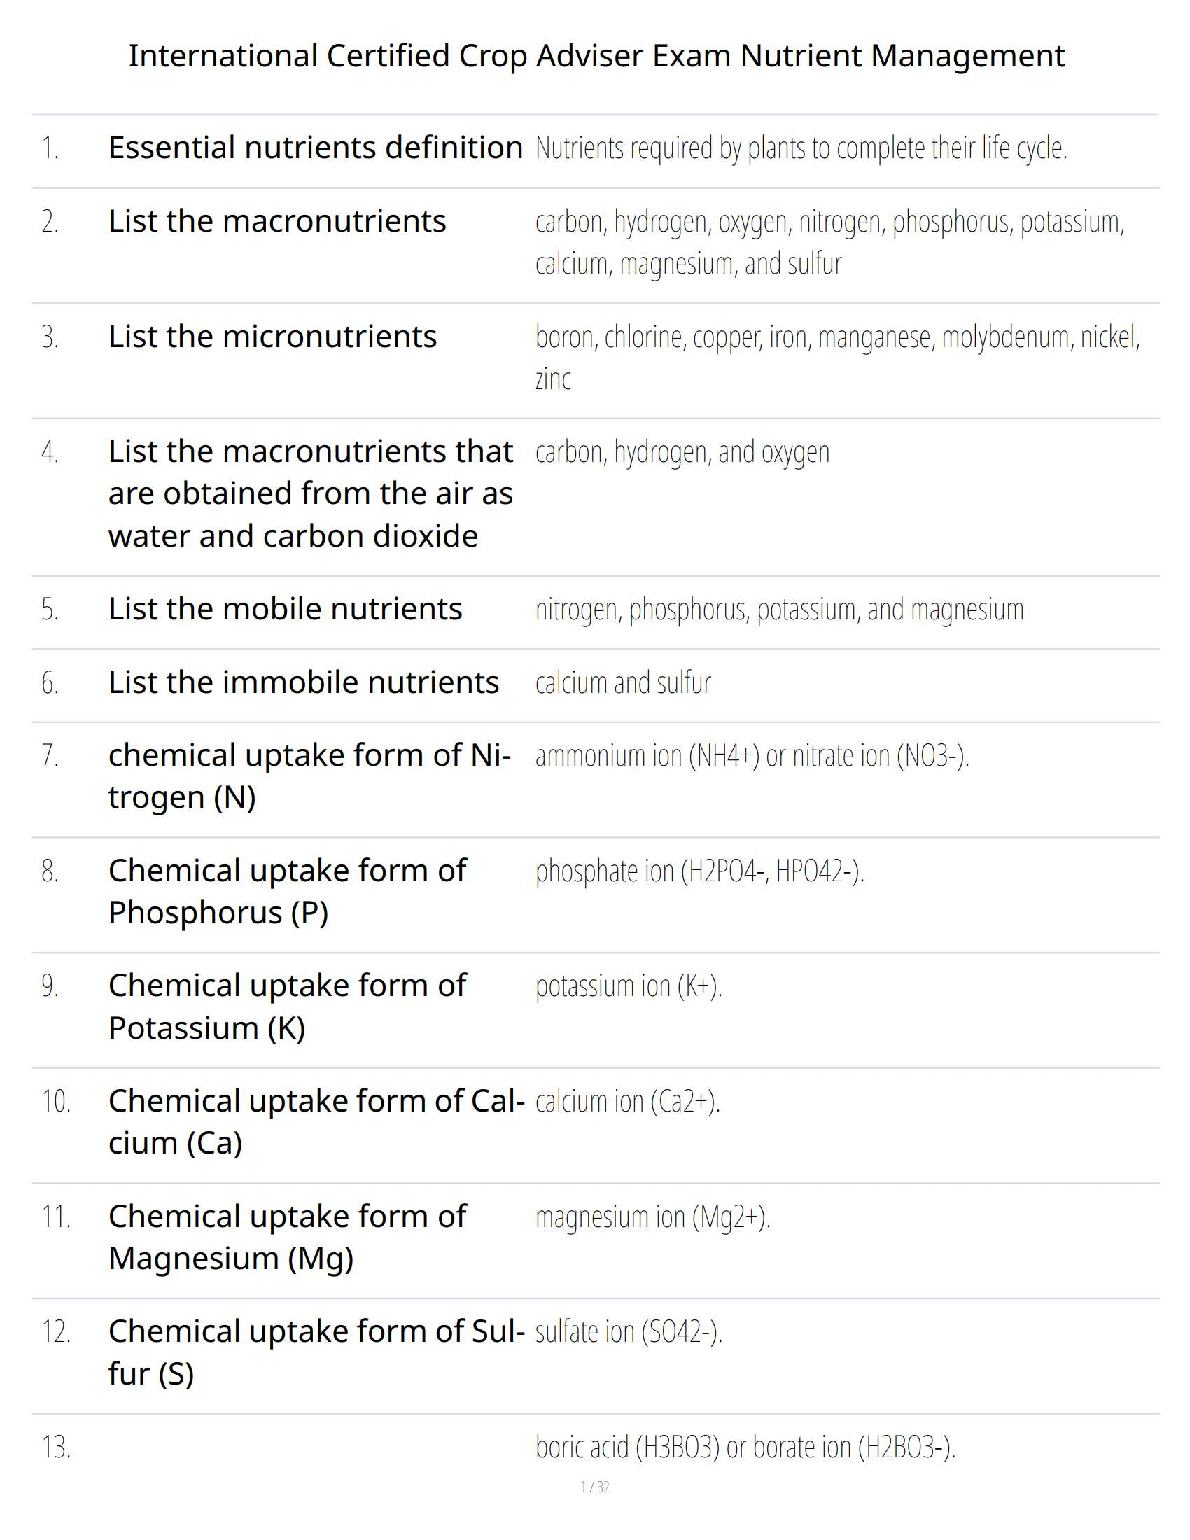Click the calcium ion (Ca2+) answer

(x=628, y=1102)
